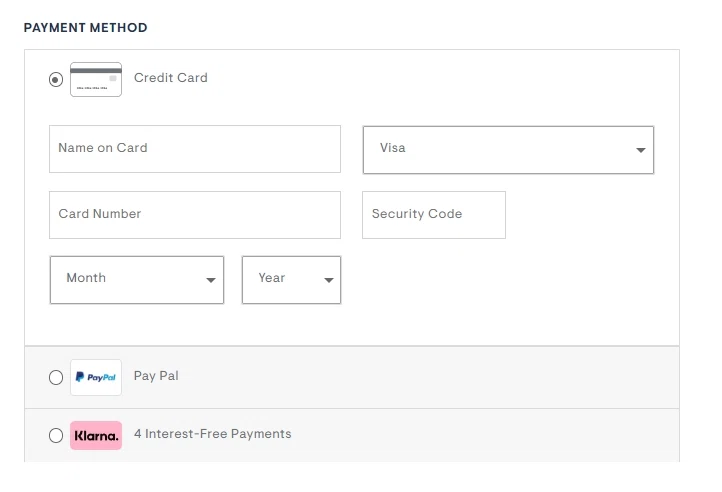Click the Year dropdown arrow icon
The height and width of the screenshot is (492, 722).
[329, 280]
